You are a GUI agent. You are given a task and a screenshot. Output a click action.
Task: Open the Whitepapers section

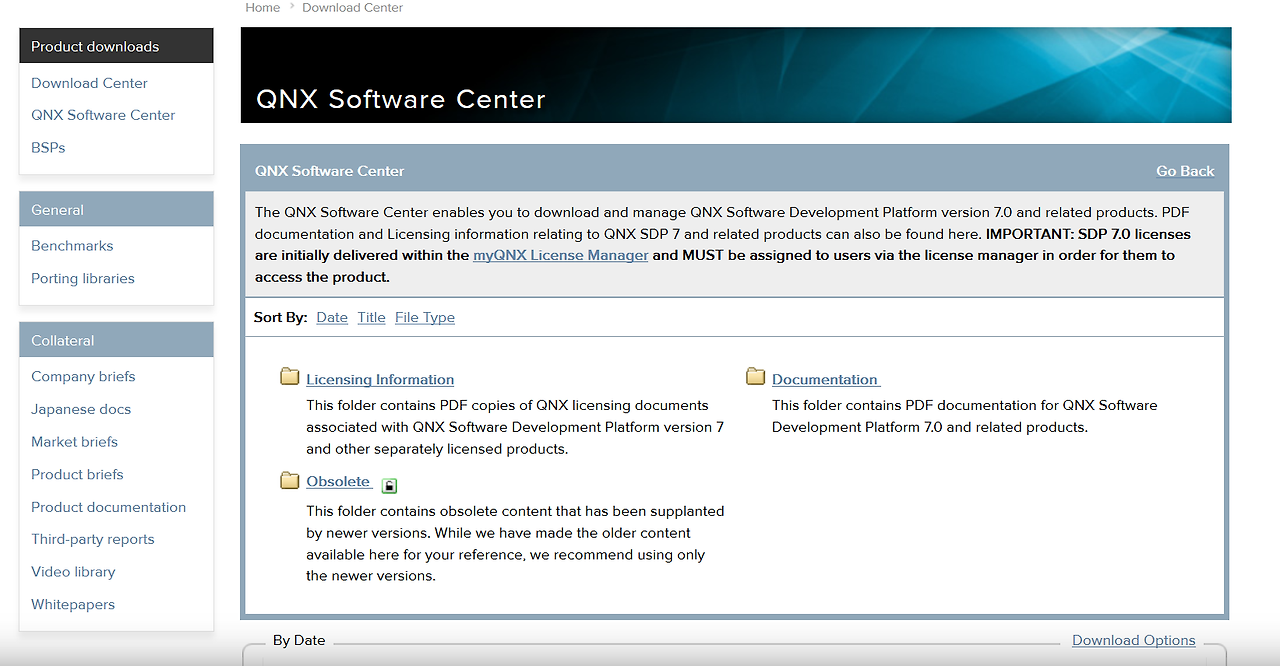(73, 604)
